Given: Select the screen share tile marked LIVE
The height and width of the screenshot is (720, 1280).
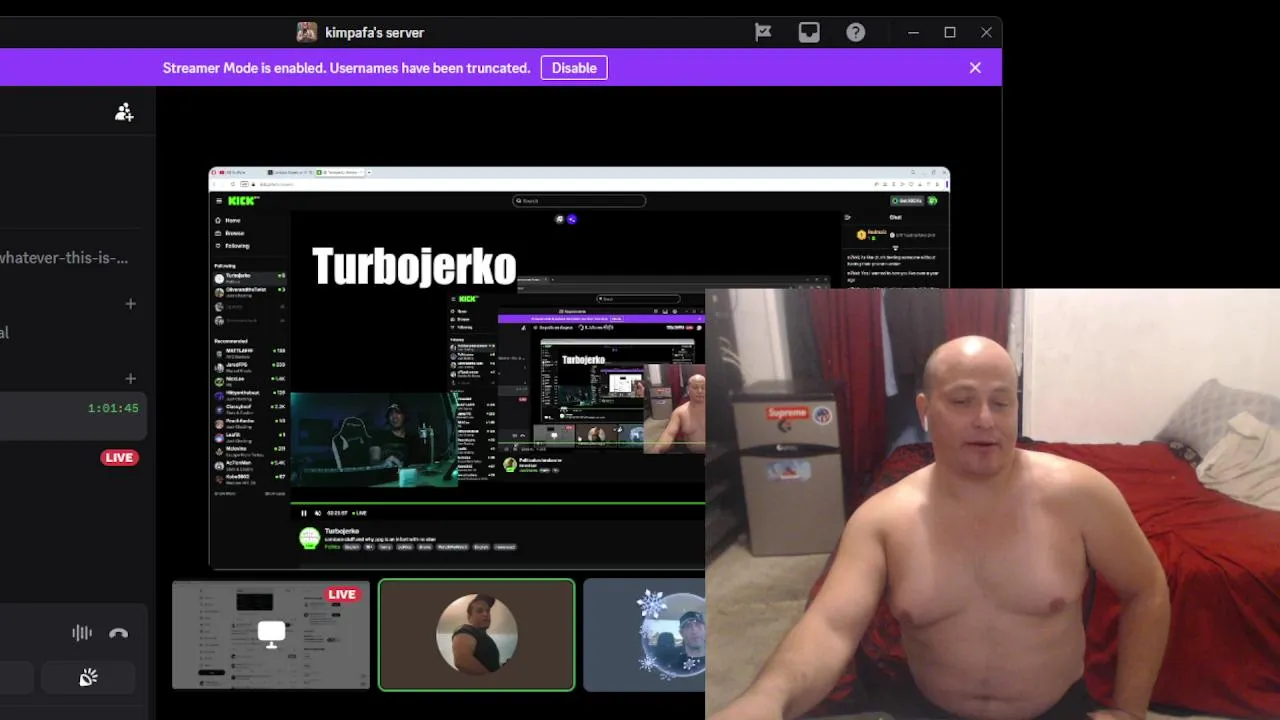Looking at the screenshot, I should pos(271,635).
